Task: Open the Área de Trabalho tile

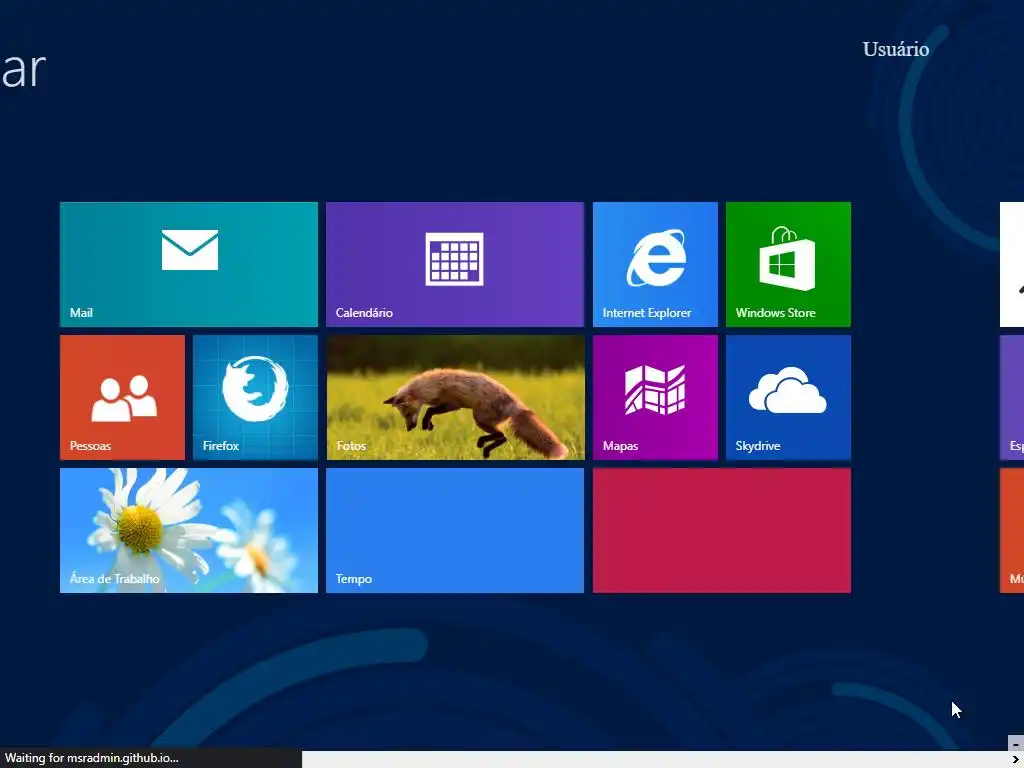Action: 189,531
